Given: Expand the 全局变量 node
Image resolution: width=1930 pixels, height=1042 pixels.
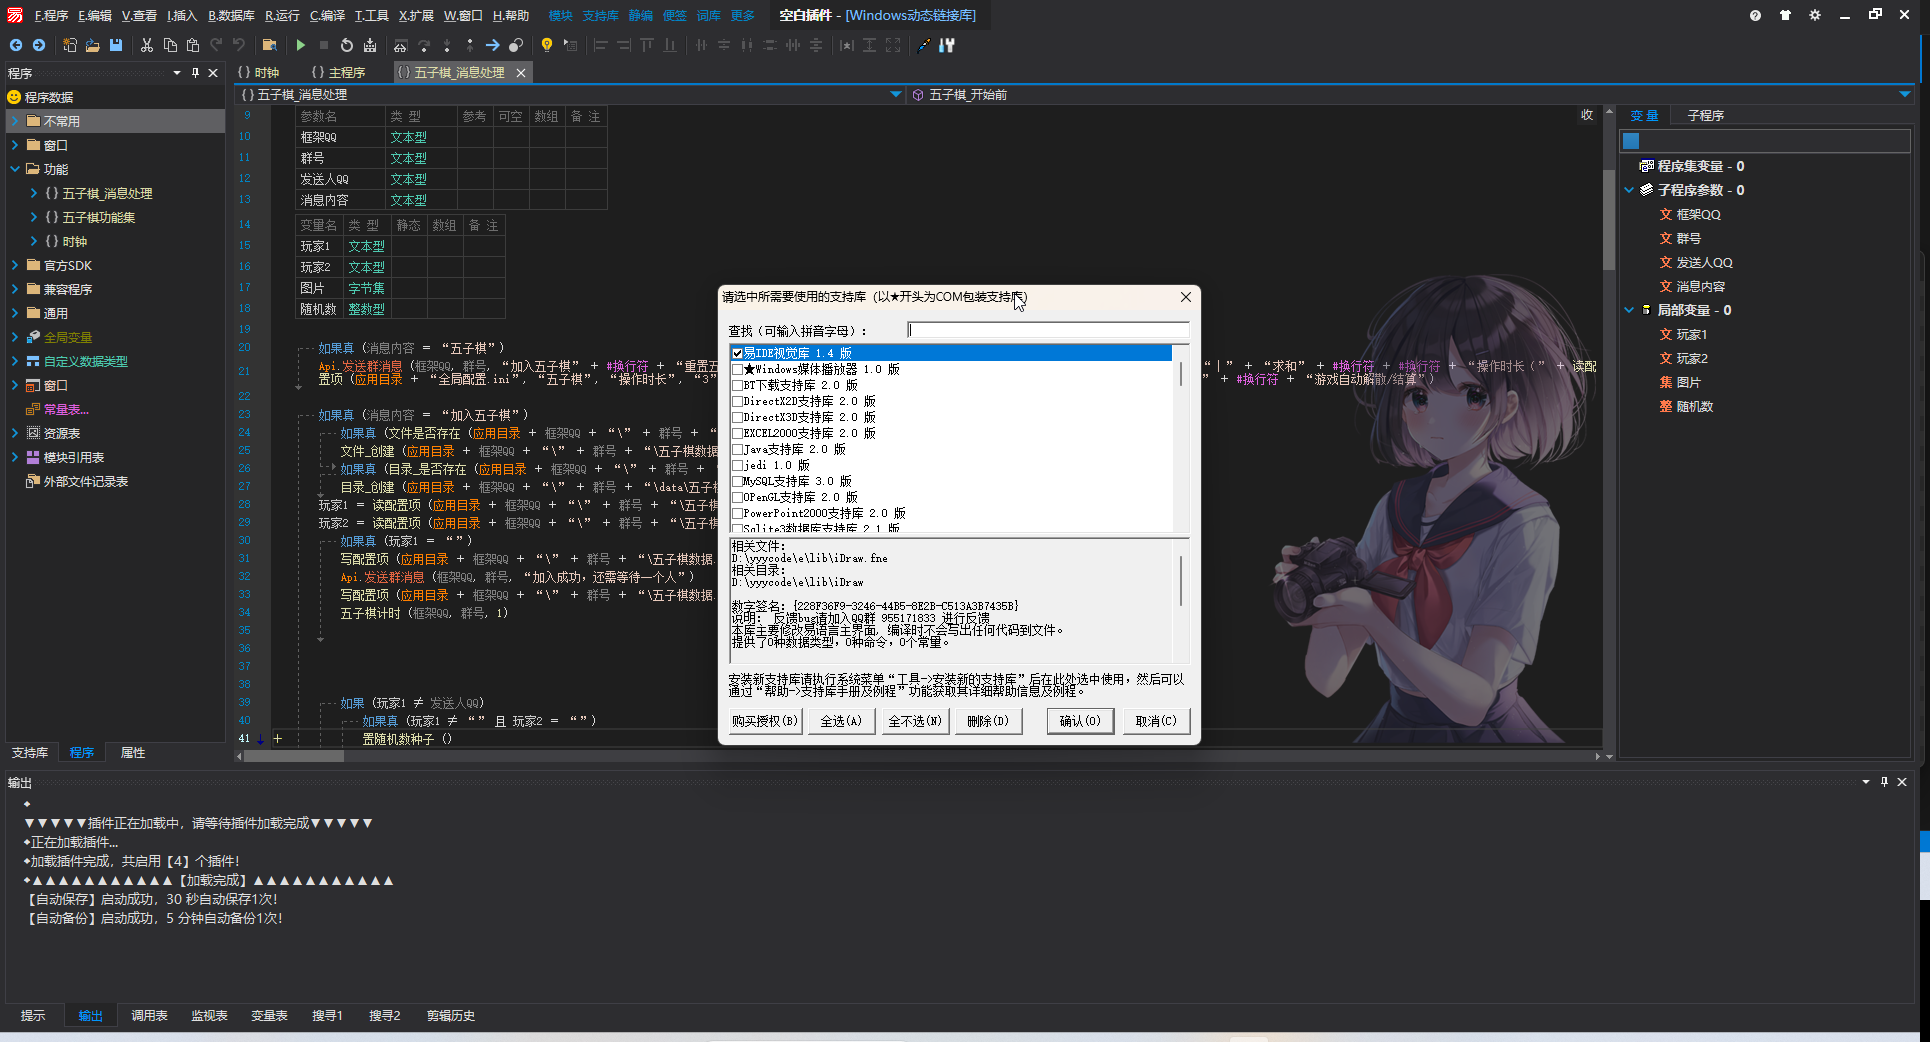Looking at the screenshot, I should [x=15, y=337].
